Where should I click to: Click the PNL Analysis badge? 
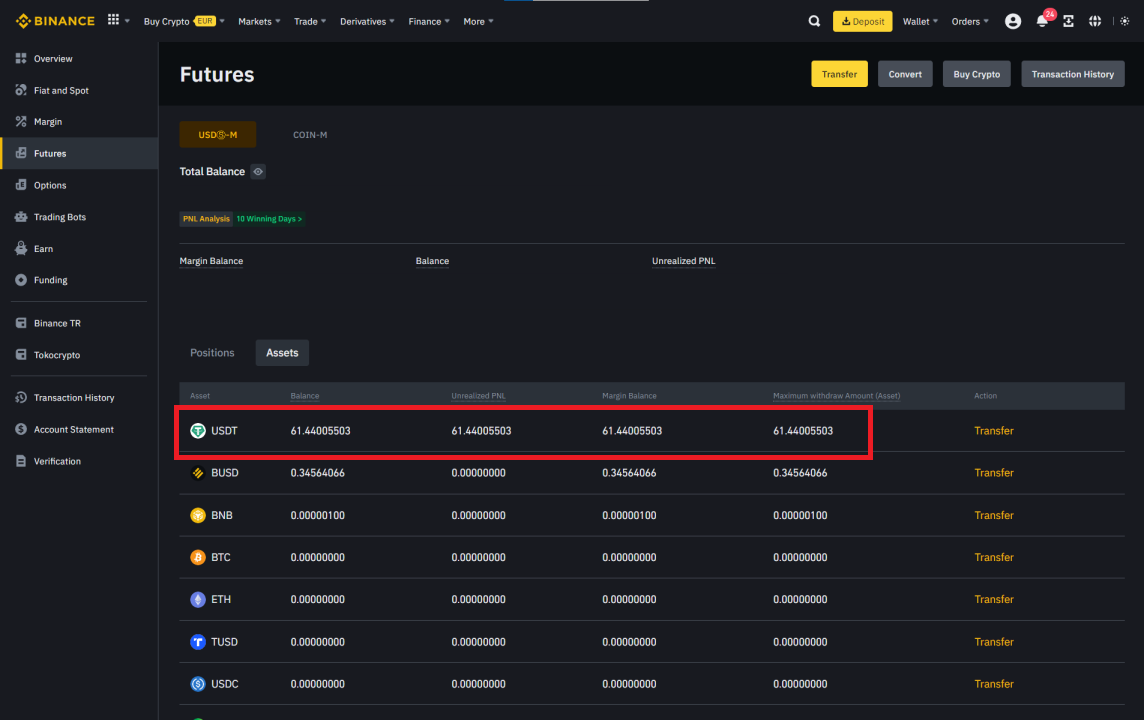206,219
